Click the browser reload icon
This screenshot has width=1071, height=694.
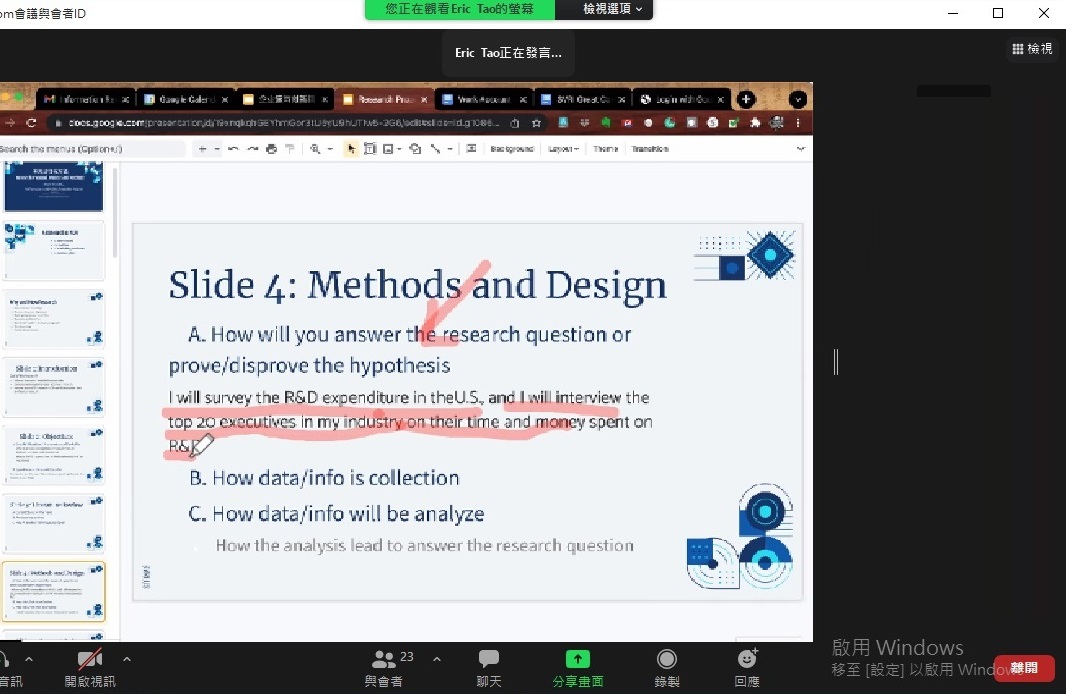pyautogui.click(x=32, y=123)
